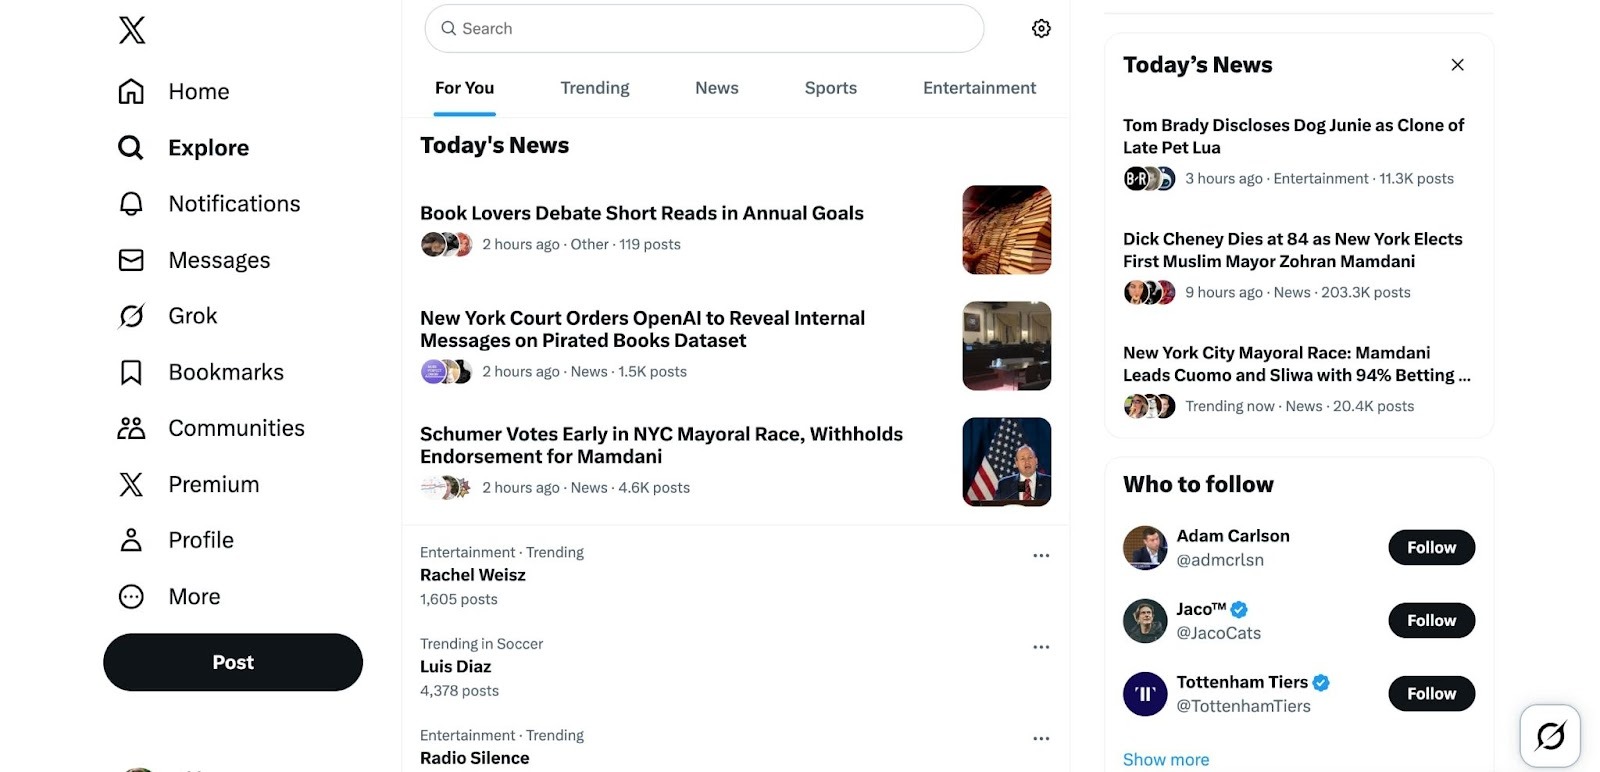Screen dimensions: 1600x772
Task: Click the @admcrlsn handle
Action: [1220, 560]
